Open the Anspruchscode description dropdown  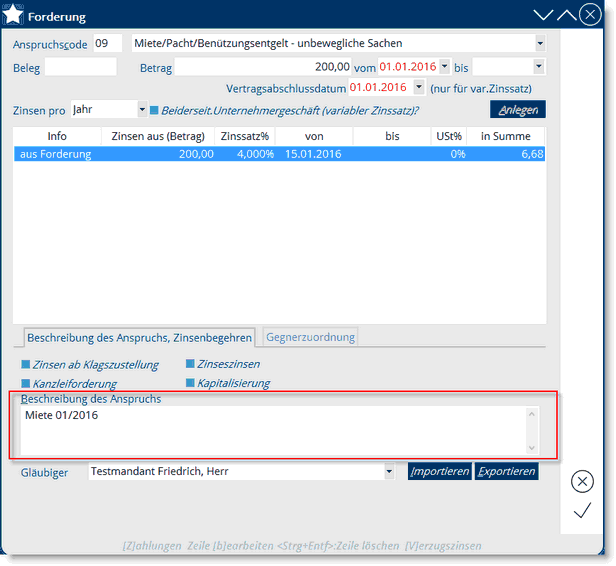(x=540, y=43)
